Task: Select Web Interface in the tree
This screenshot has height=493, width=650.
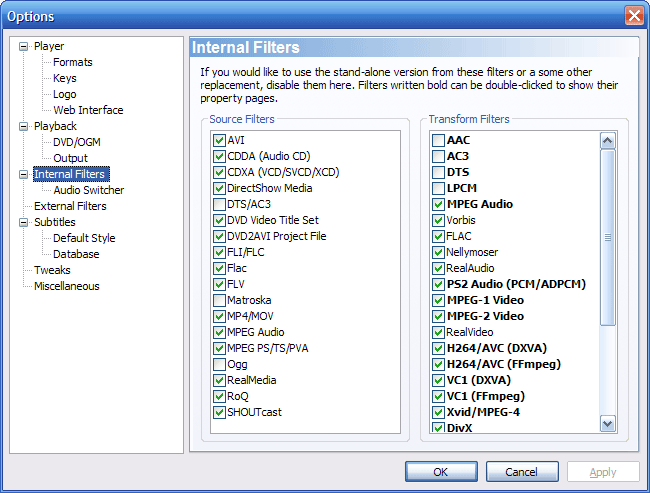Action: [88, 110]
